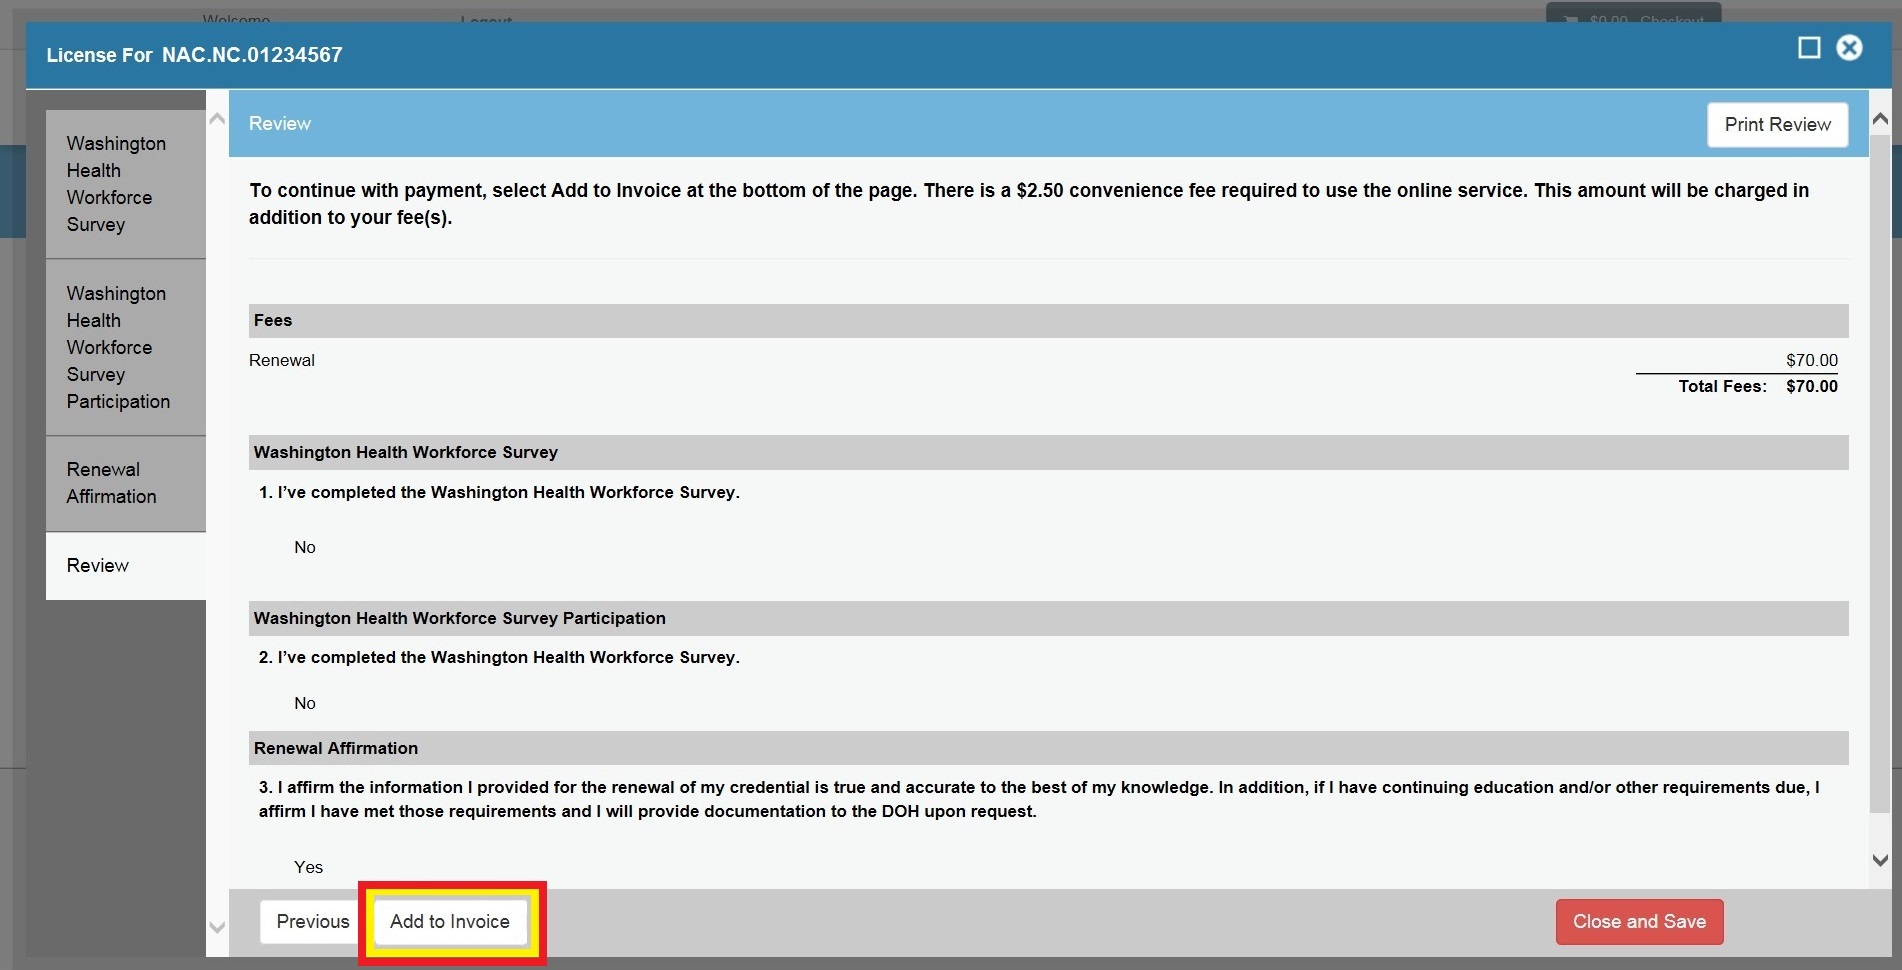Select the Review sidebar tab
This screenshot has width=1902, height=970.
[x=98, y=566]
